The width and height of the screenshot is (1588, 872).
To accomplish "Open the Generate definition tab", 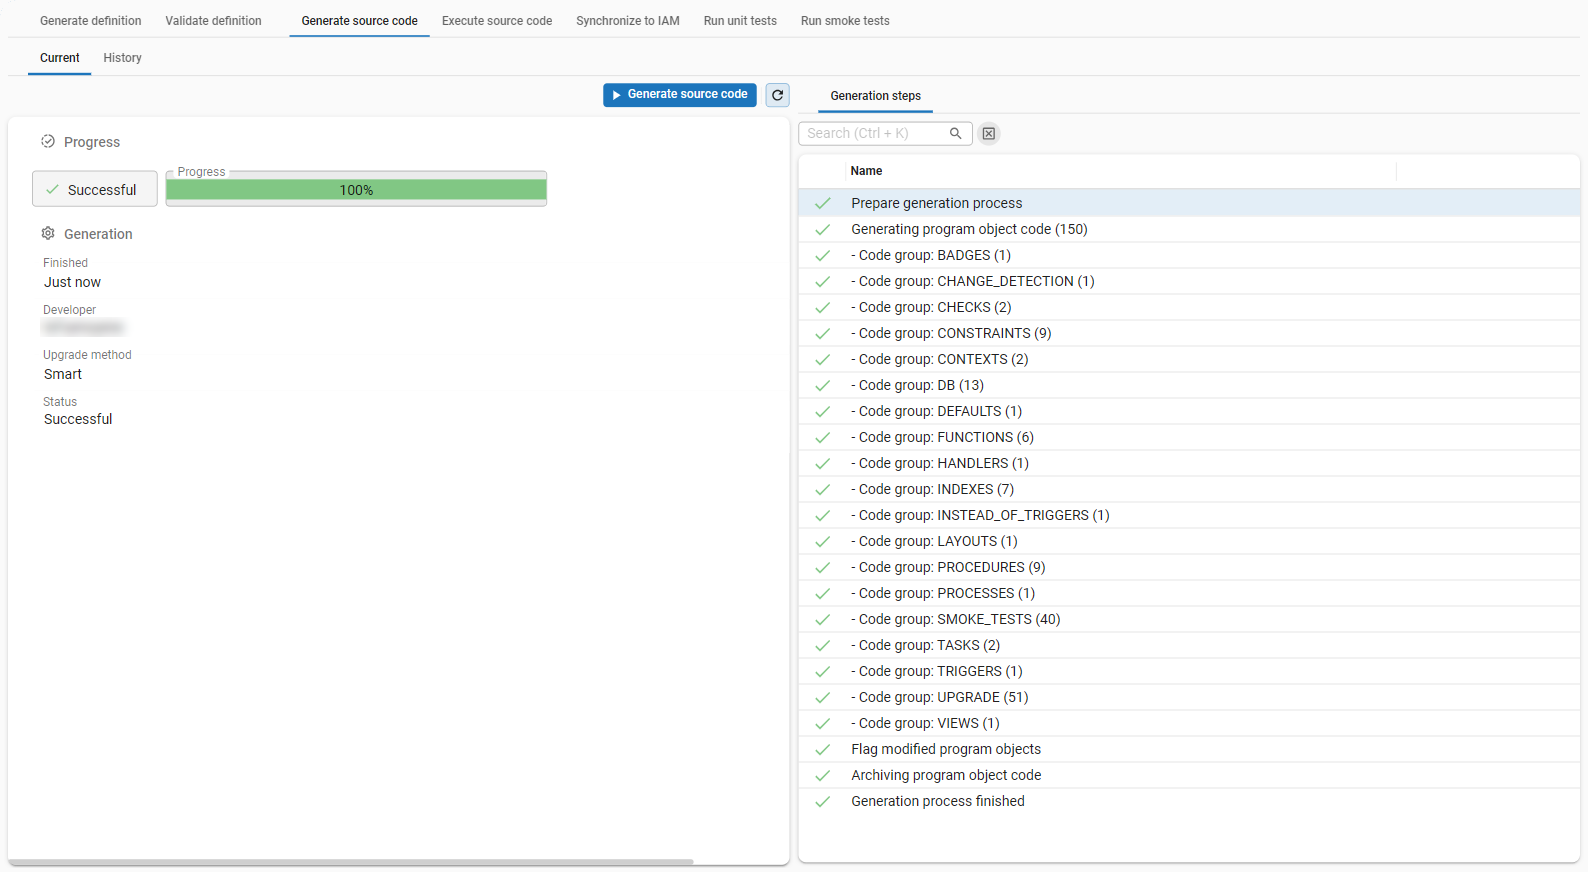I will [91, 21].
